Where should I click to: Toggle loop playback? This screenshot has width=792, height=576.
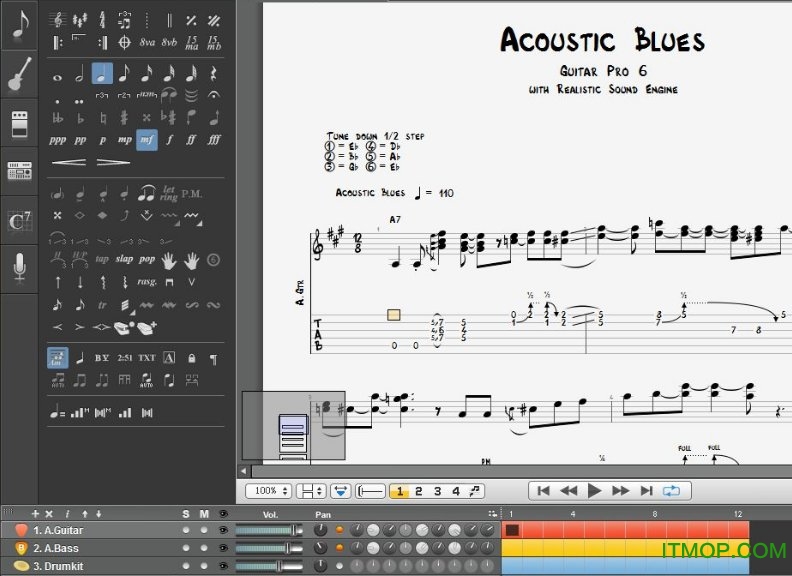[672, 491]
